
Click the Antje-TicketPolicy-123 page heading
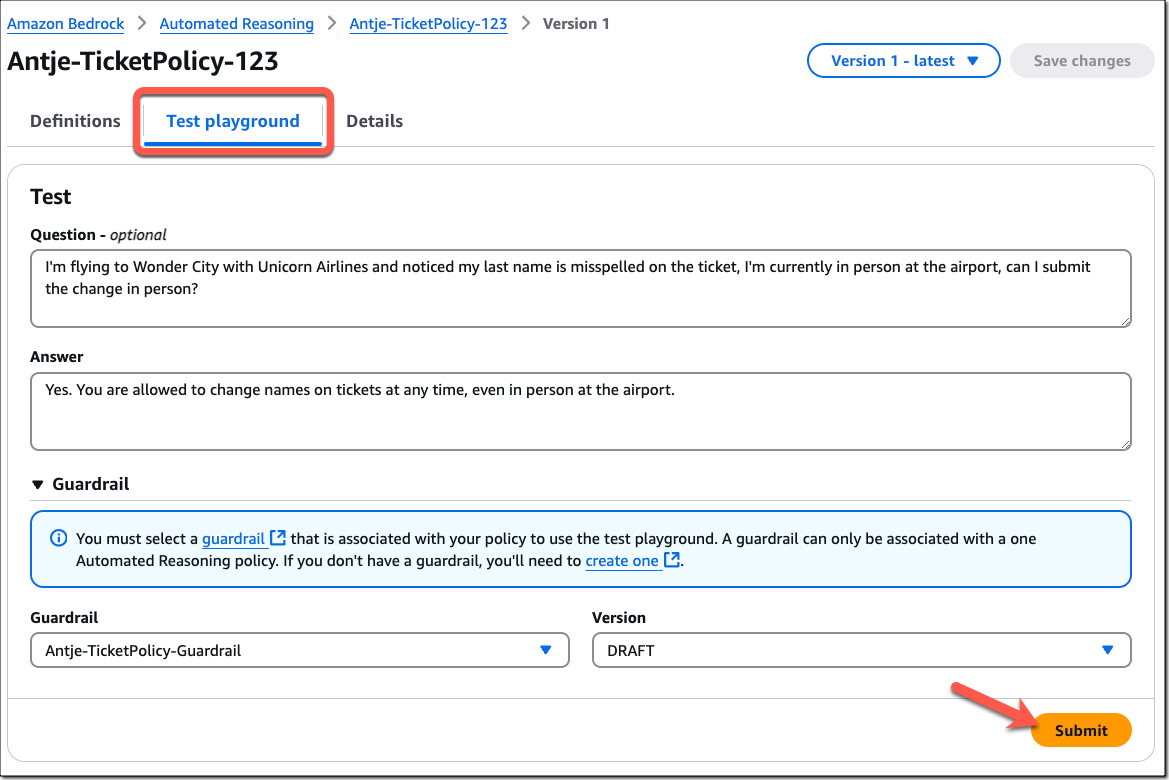(143, 61)
